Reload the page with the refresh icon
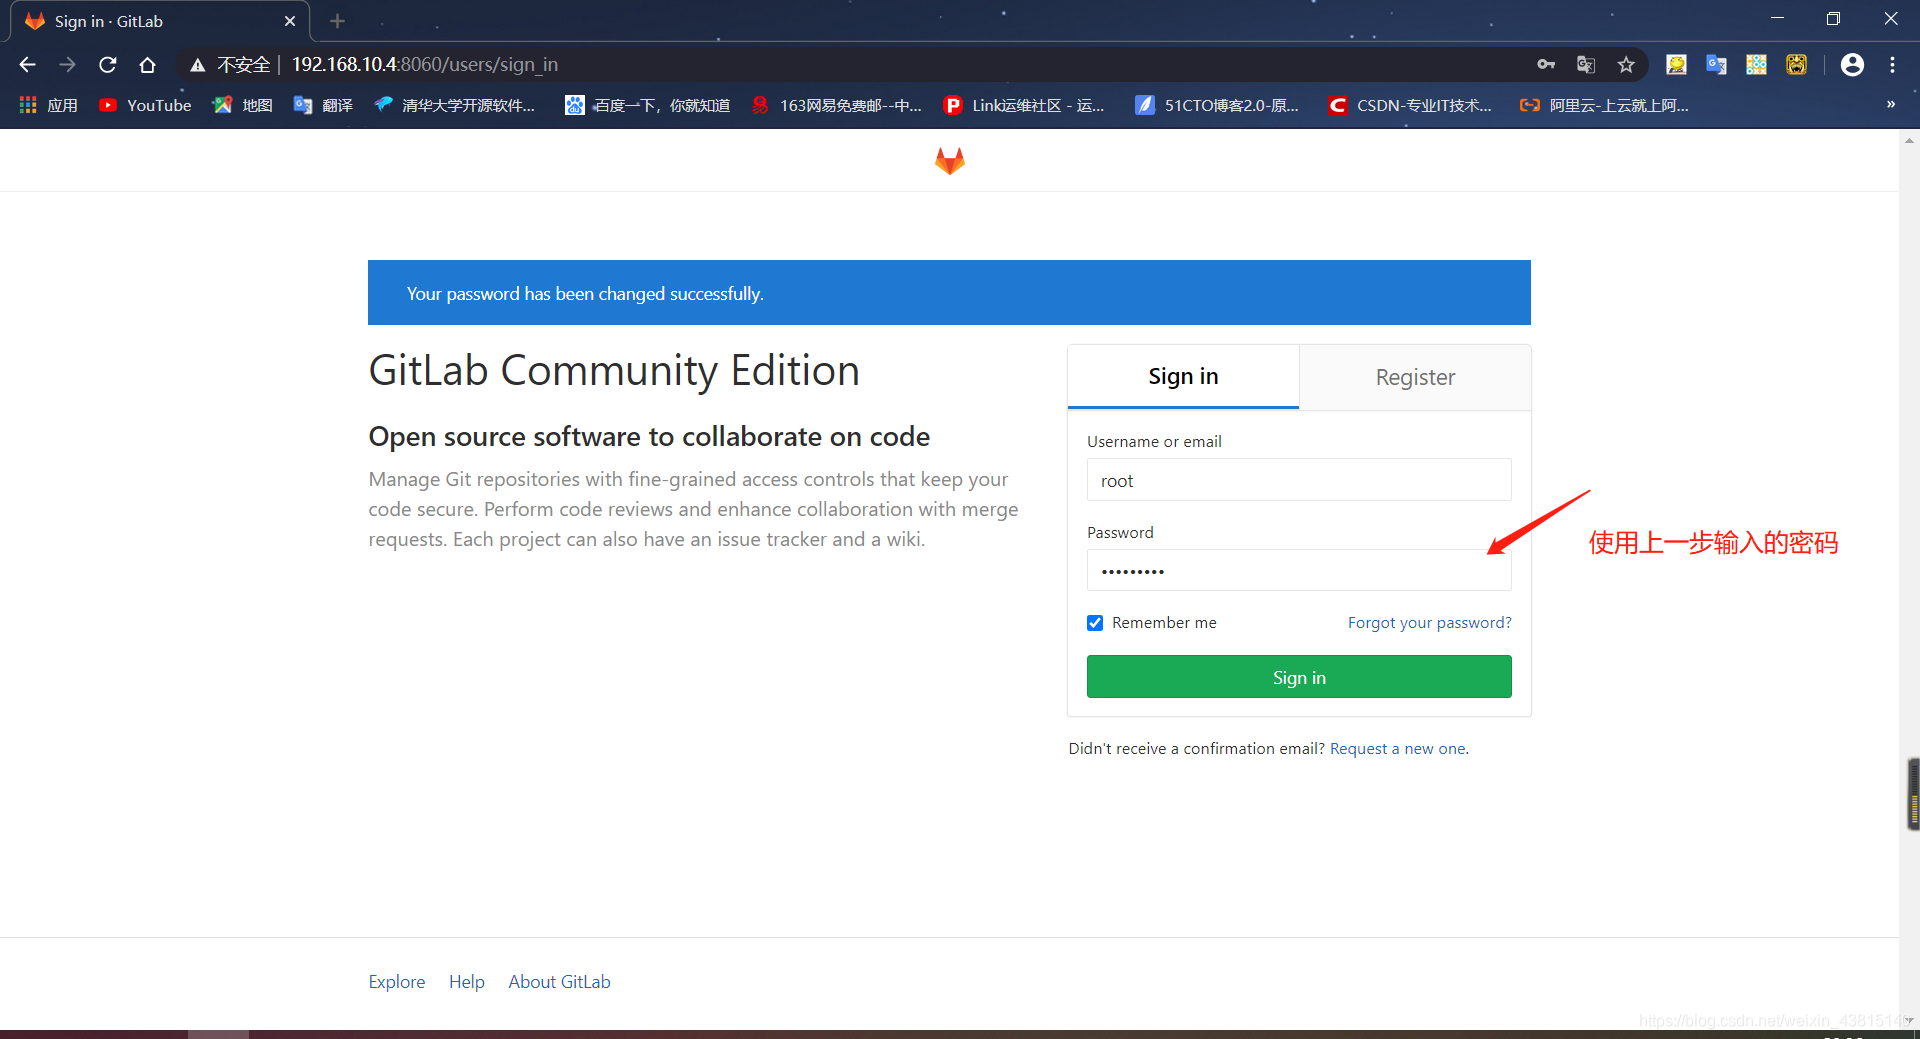1920x1039 pixels. 108,65
